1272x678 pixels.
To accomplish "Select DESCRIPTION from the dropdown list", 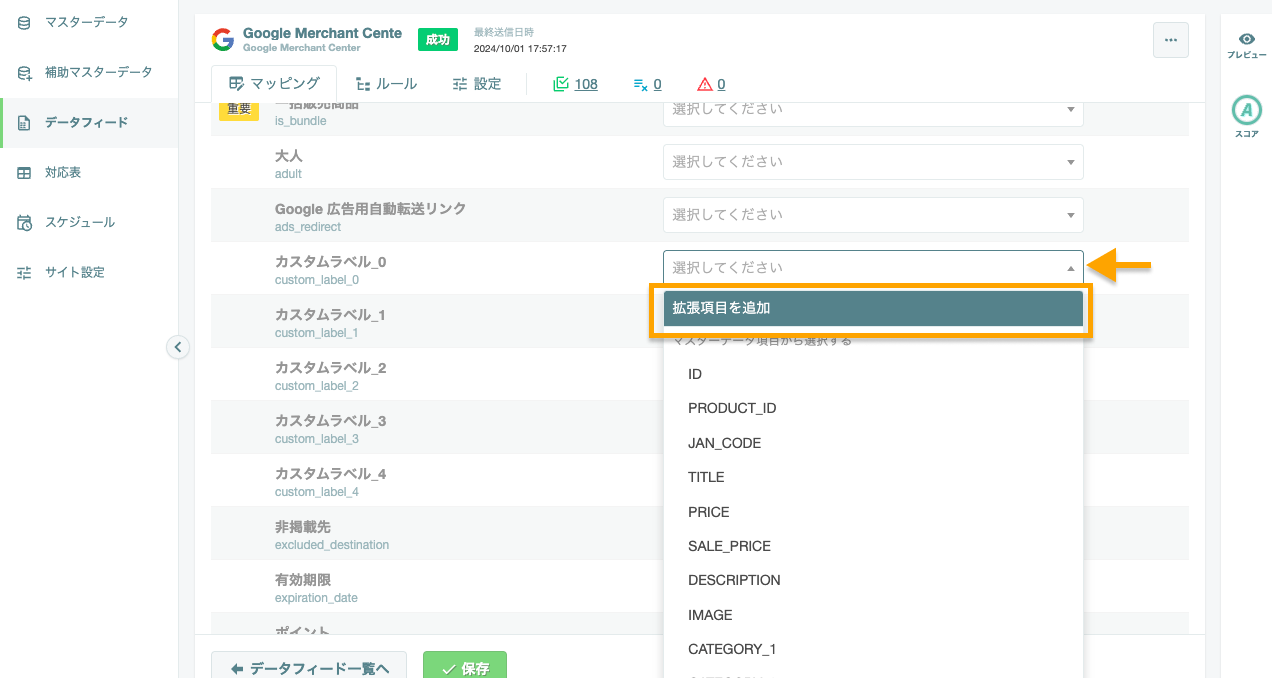I will [x=873, y=580].
